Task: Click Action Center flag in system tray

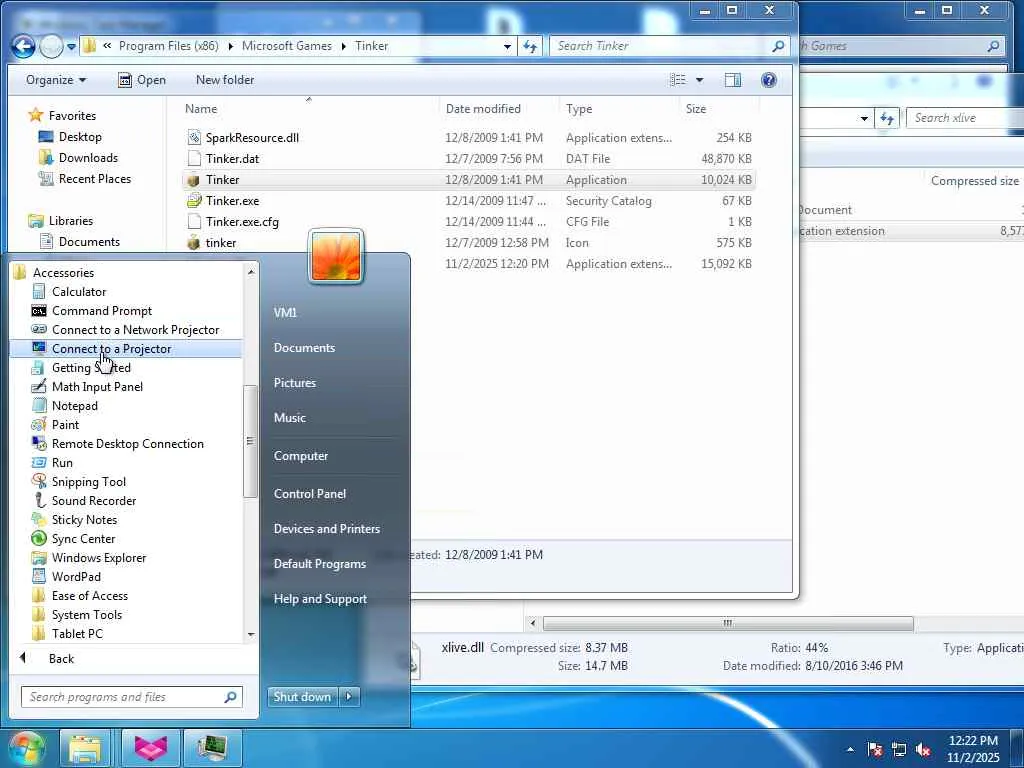Action: pyautogui.click(x=874, y=750)
